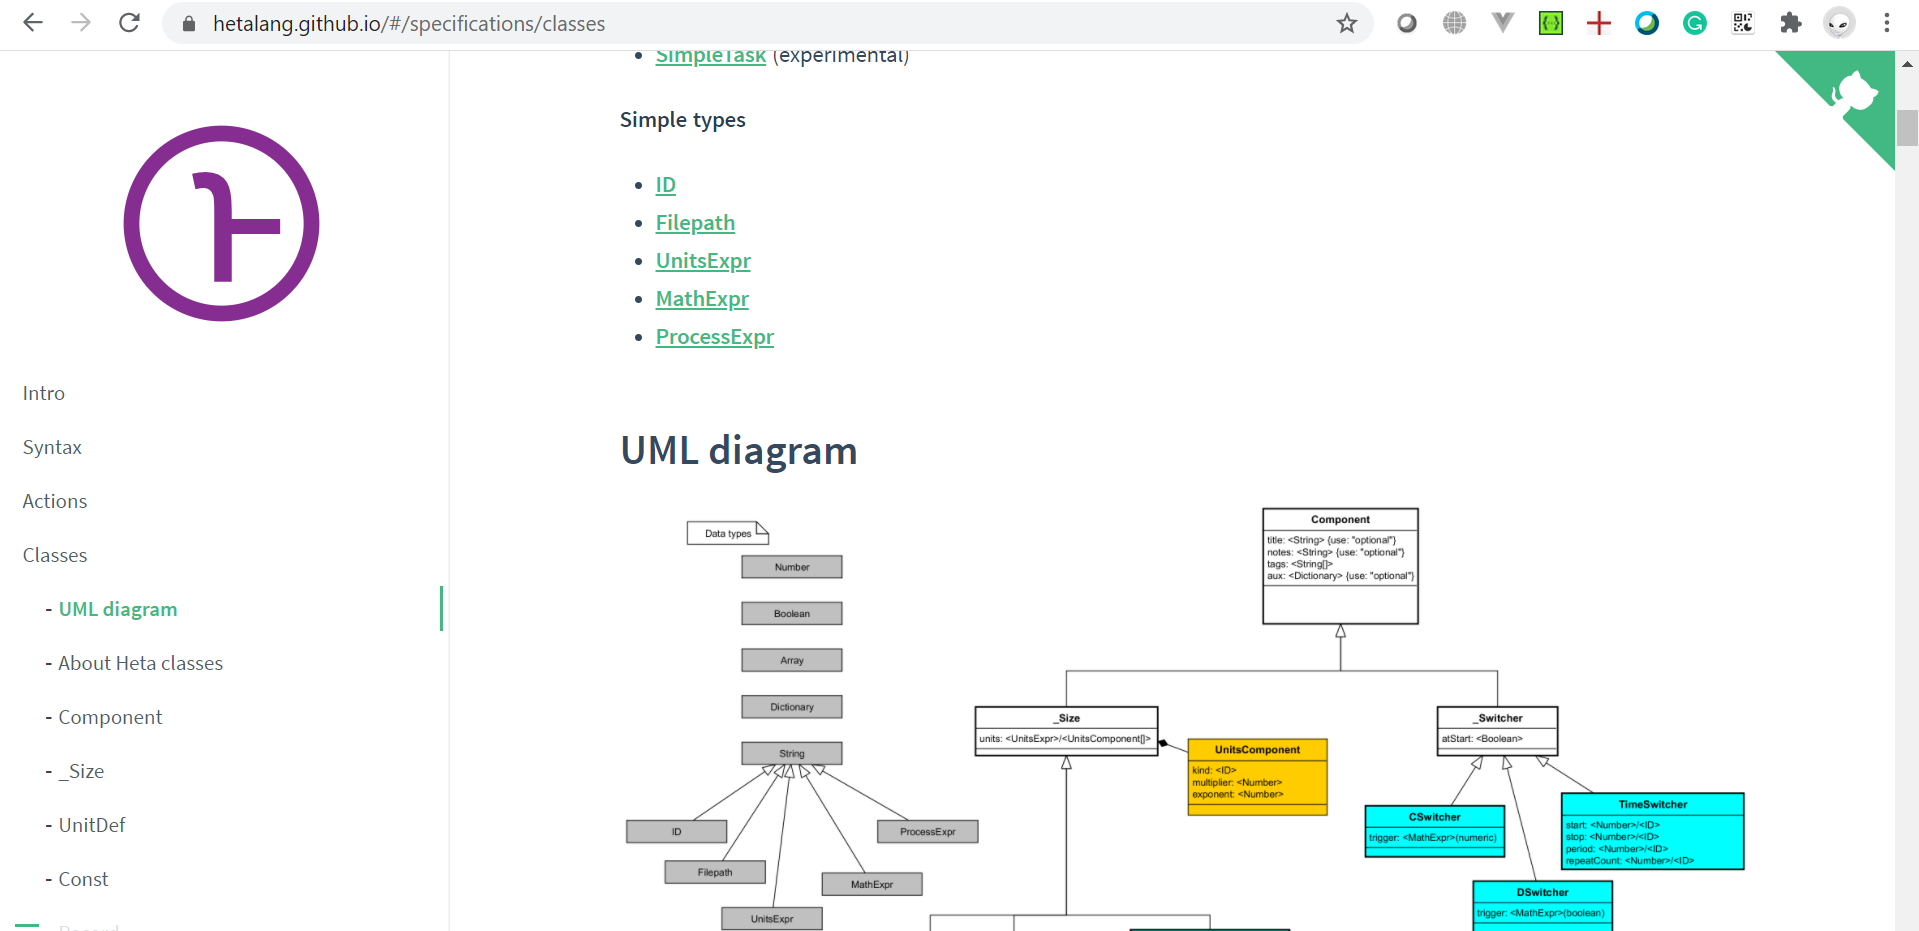
Task: Click the green code brackets extension
Action: point(1550,23)
